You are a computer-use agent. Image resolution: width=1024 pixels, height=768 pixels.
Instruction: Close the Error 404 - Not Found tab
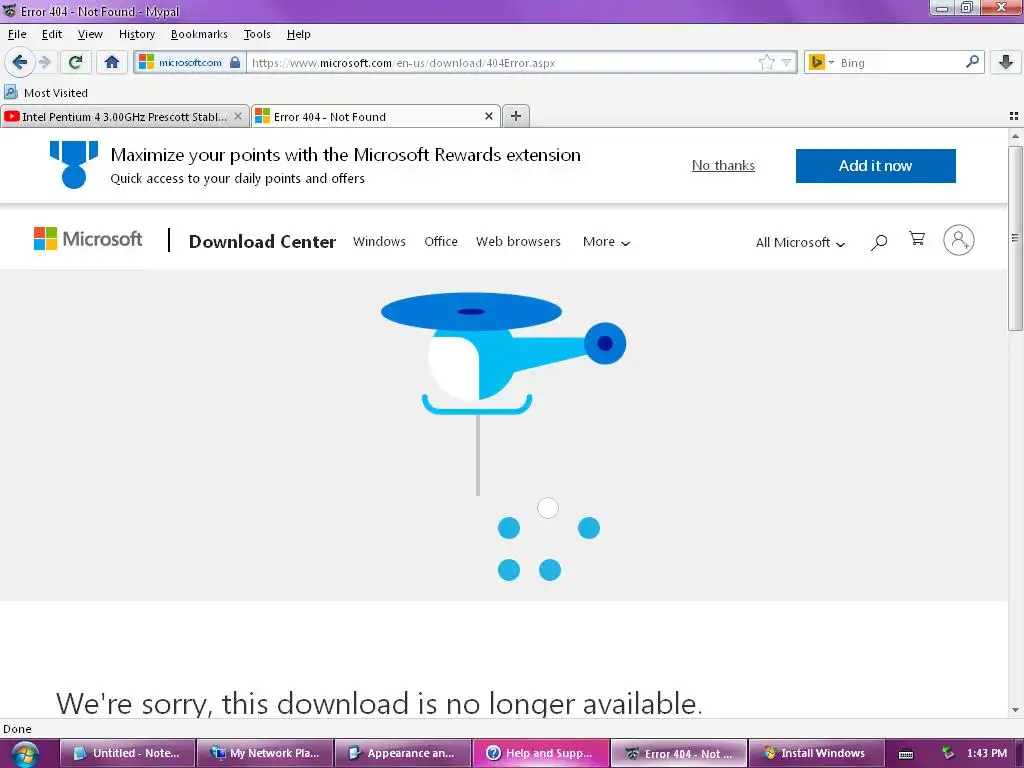(488, 116)
